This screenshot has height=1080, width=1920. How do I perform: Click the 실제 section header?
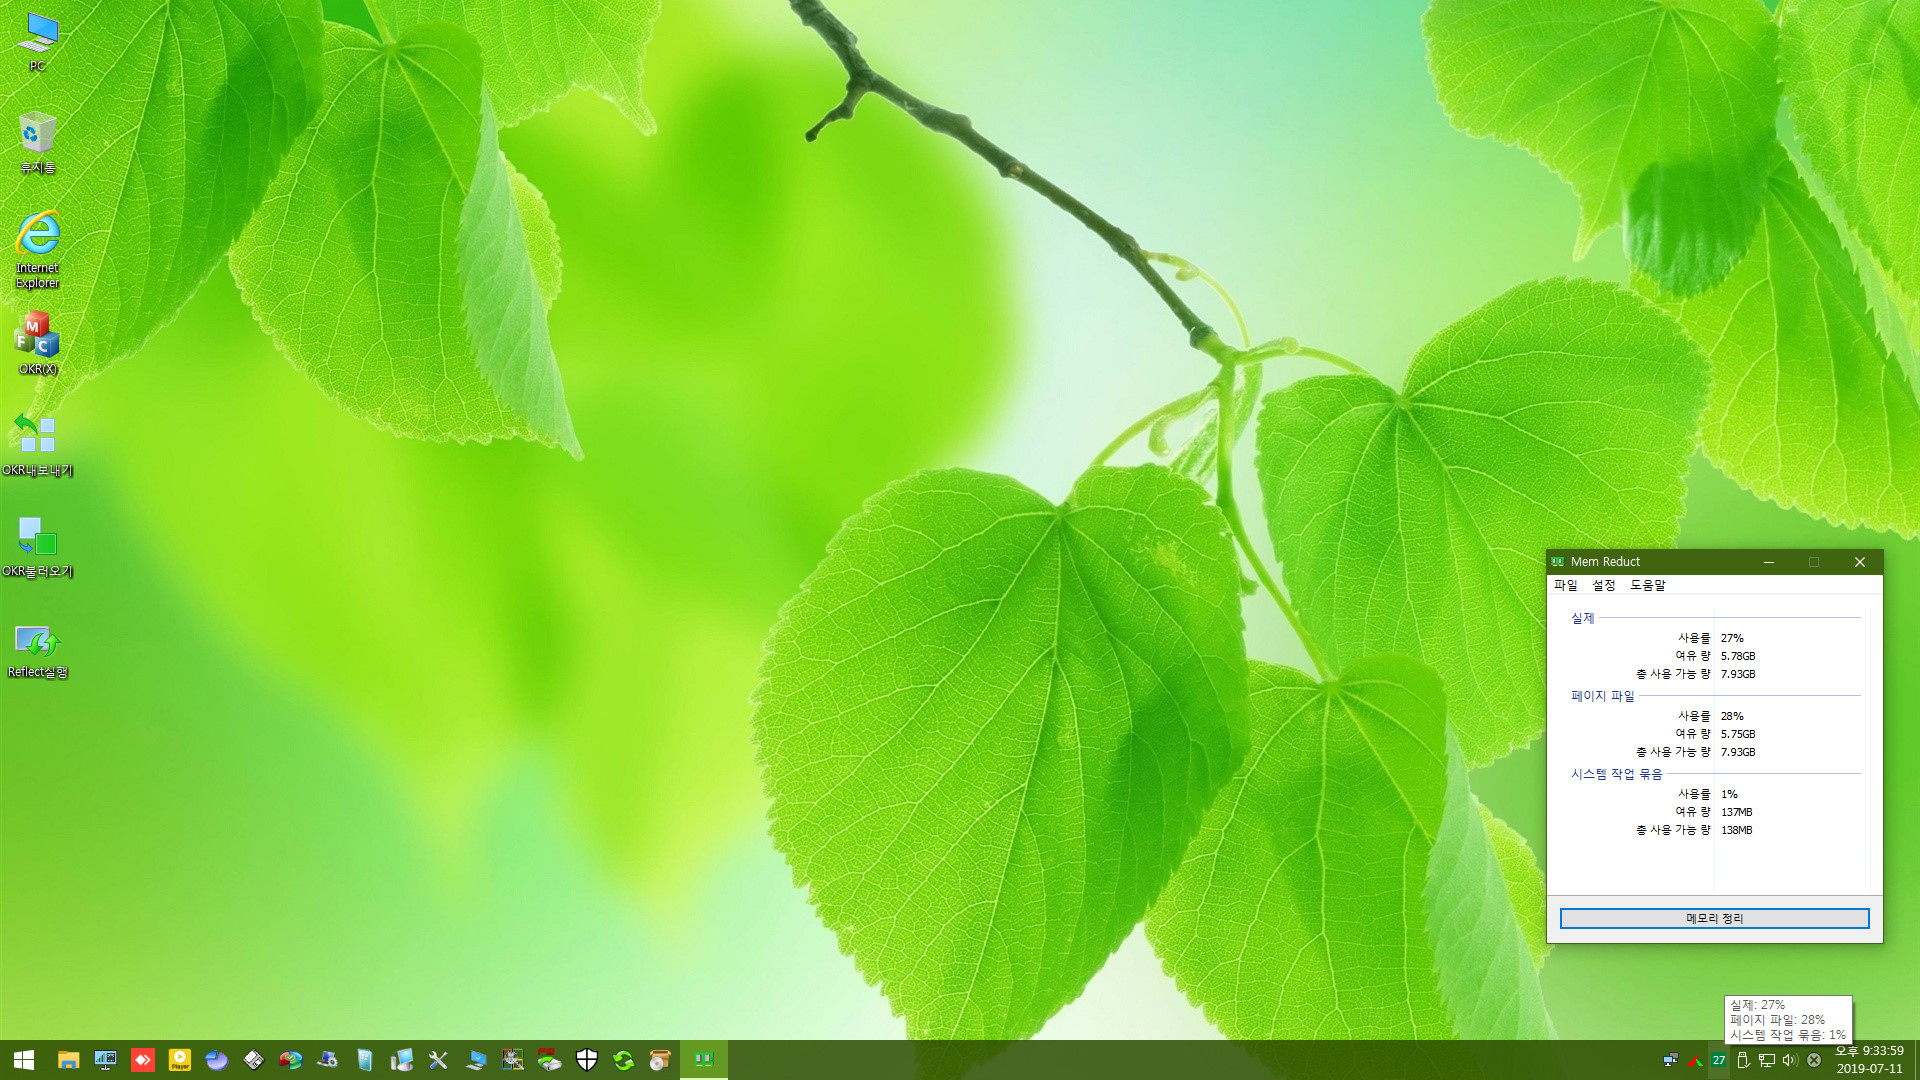[1582, 618]
